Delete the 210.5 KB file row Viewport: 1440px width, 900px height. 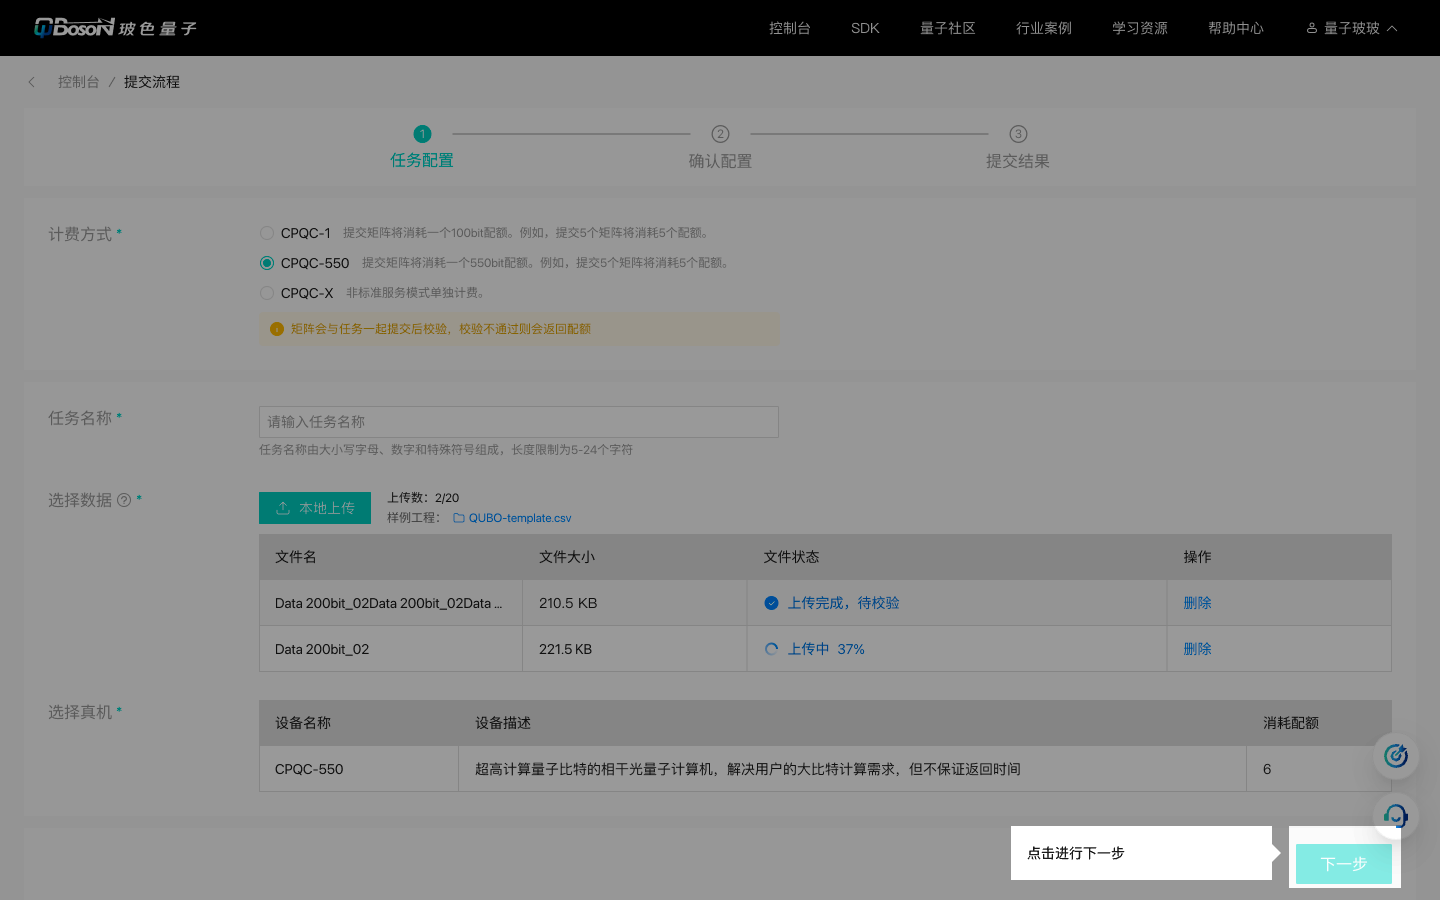[1197, 603]
